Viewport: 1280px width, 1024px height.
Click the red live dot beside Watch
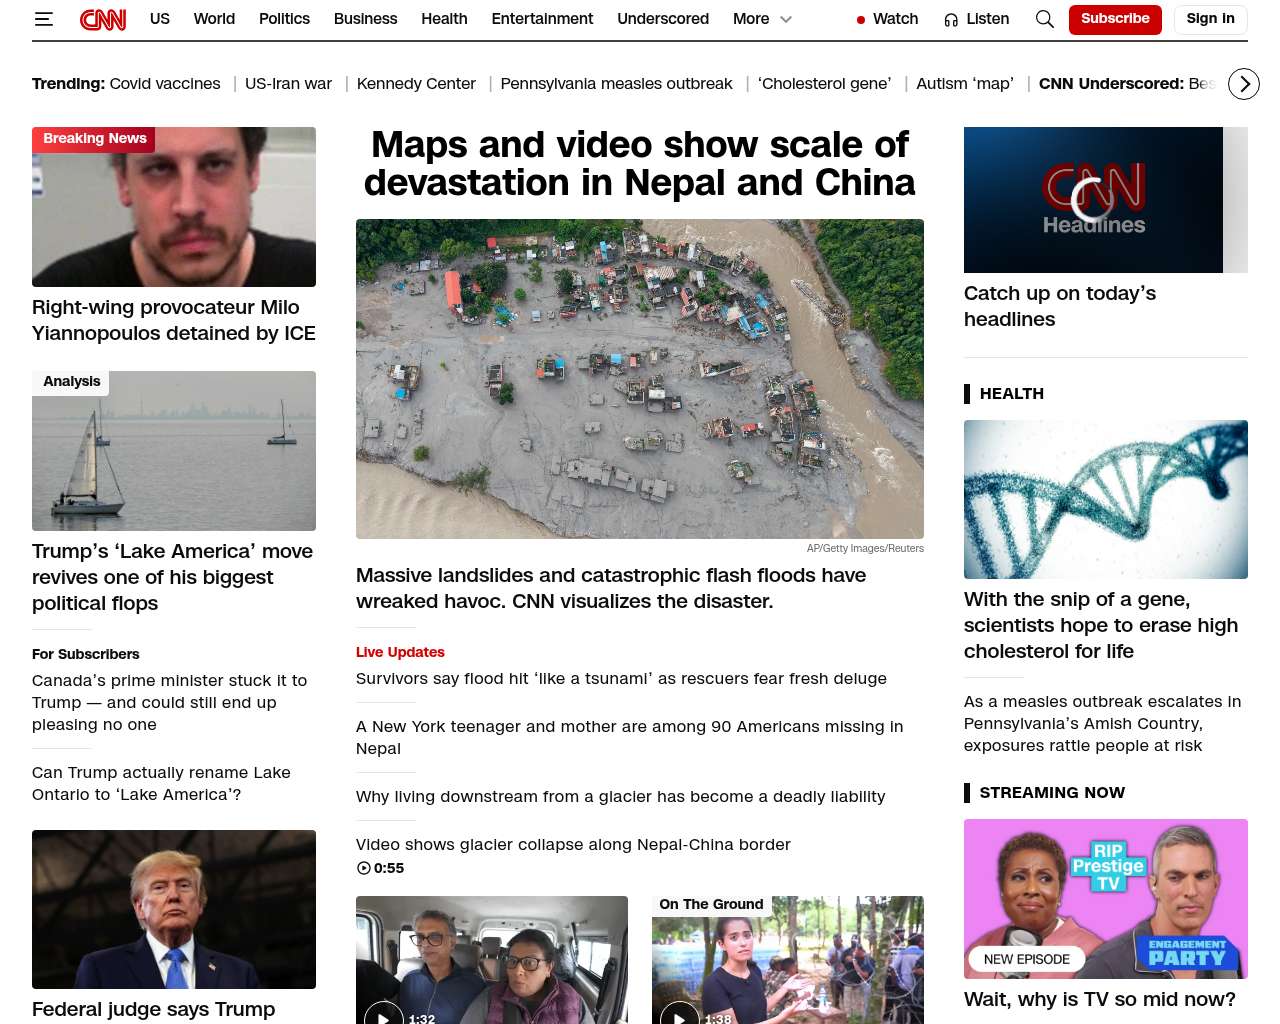coord(861,20)
